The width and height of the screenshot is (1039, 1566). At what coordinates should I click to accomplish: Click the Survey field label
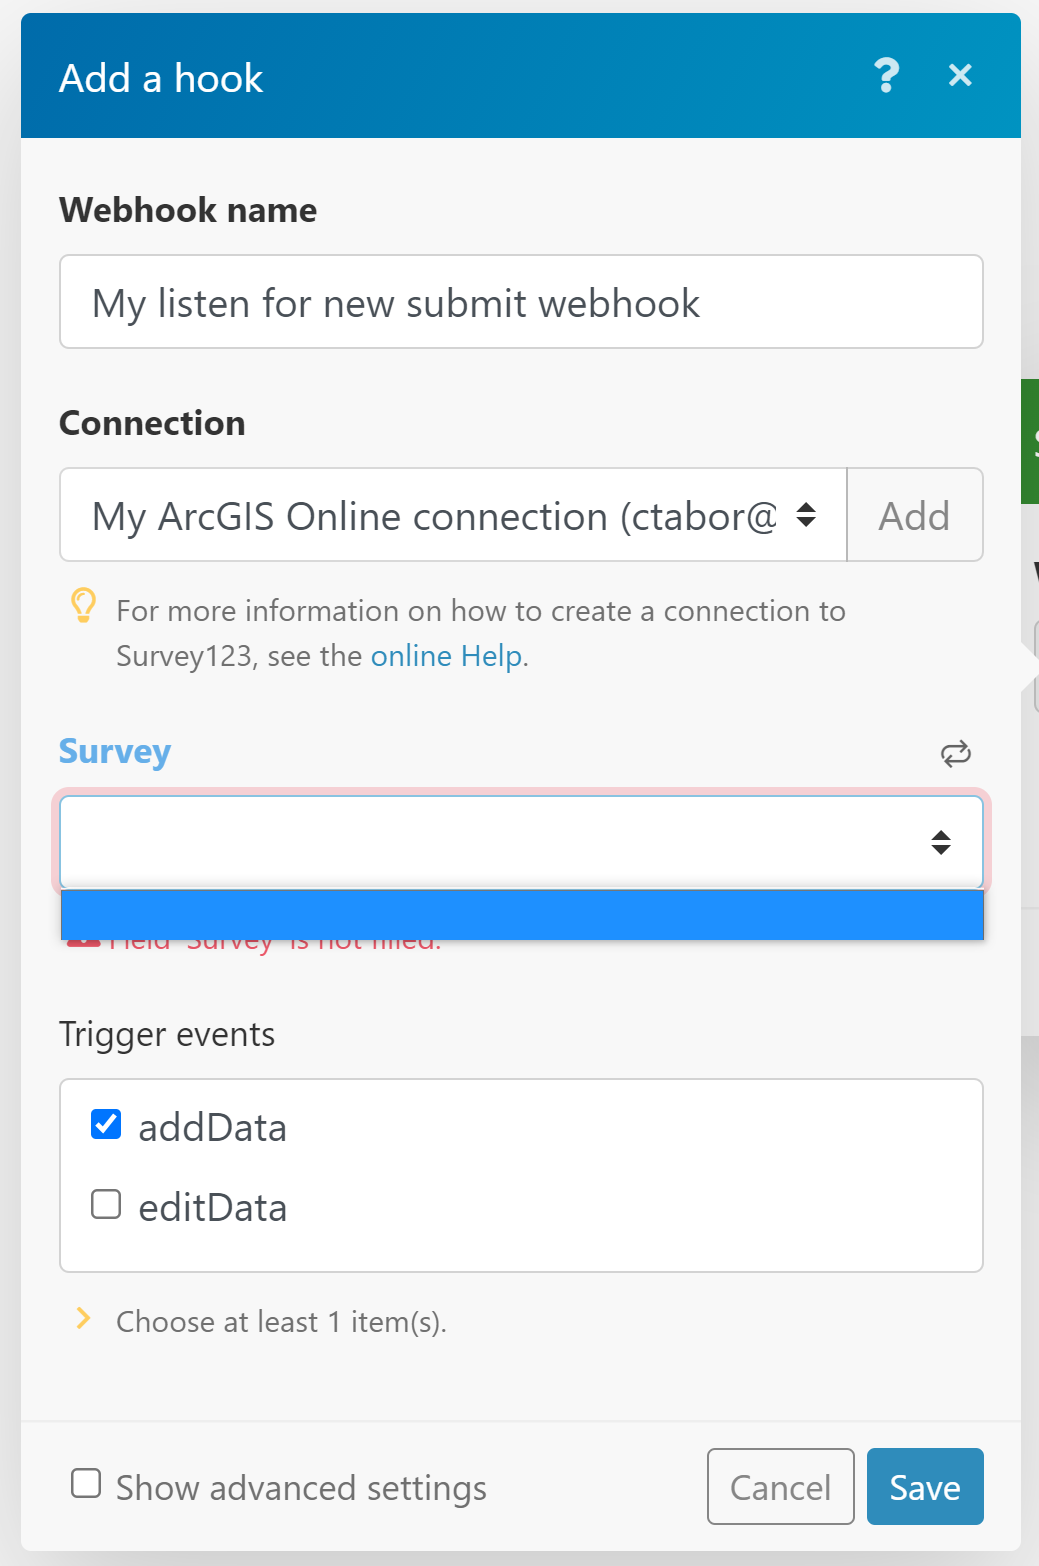[115, 751]
